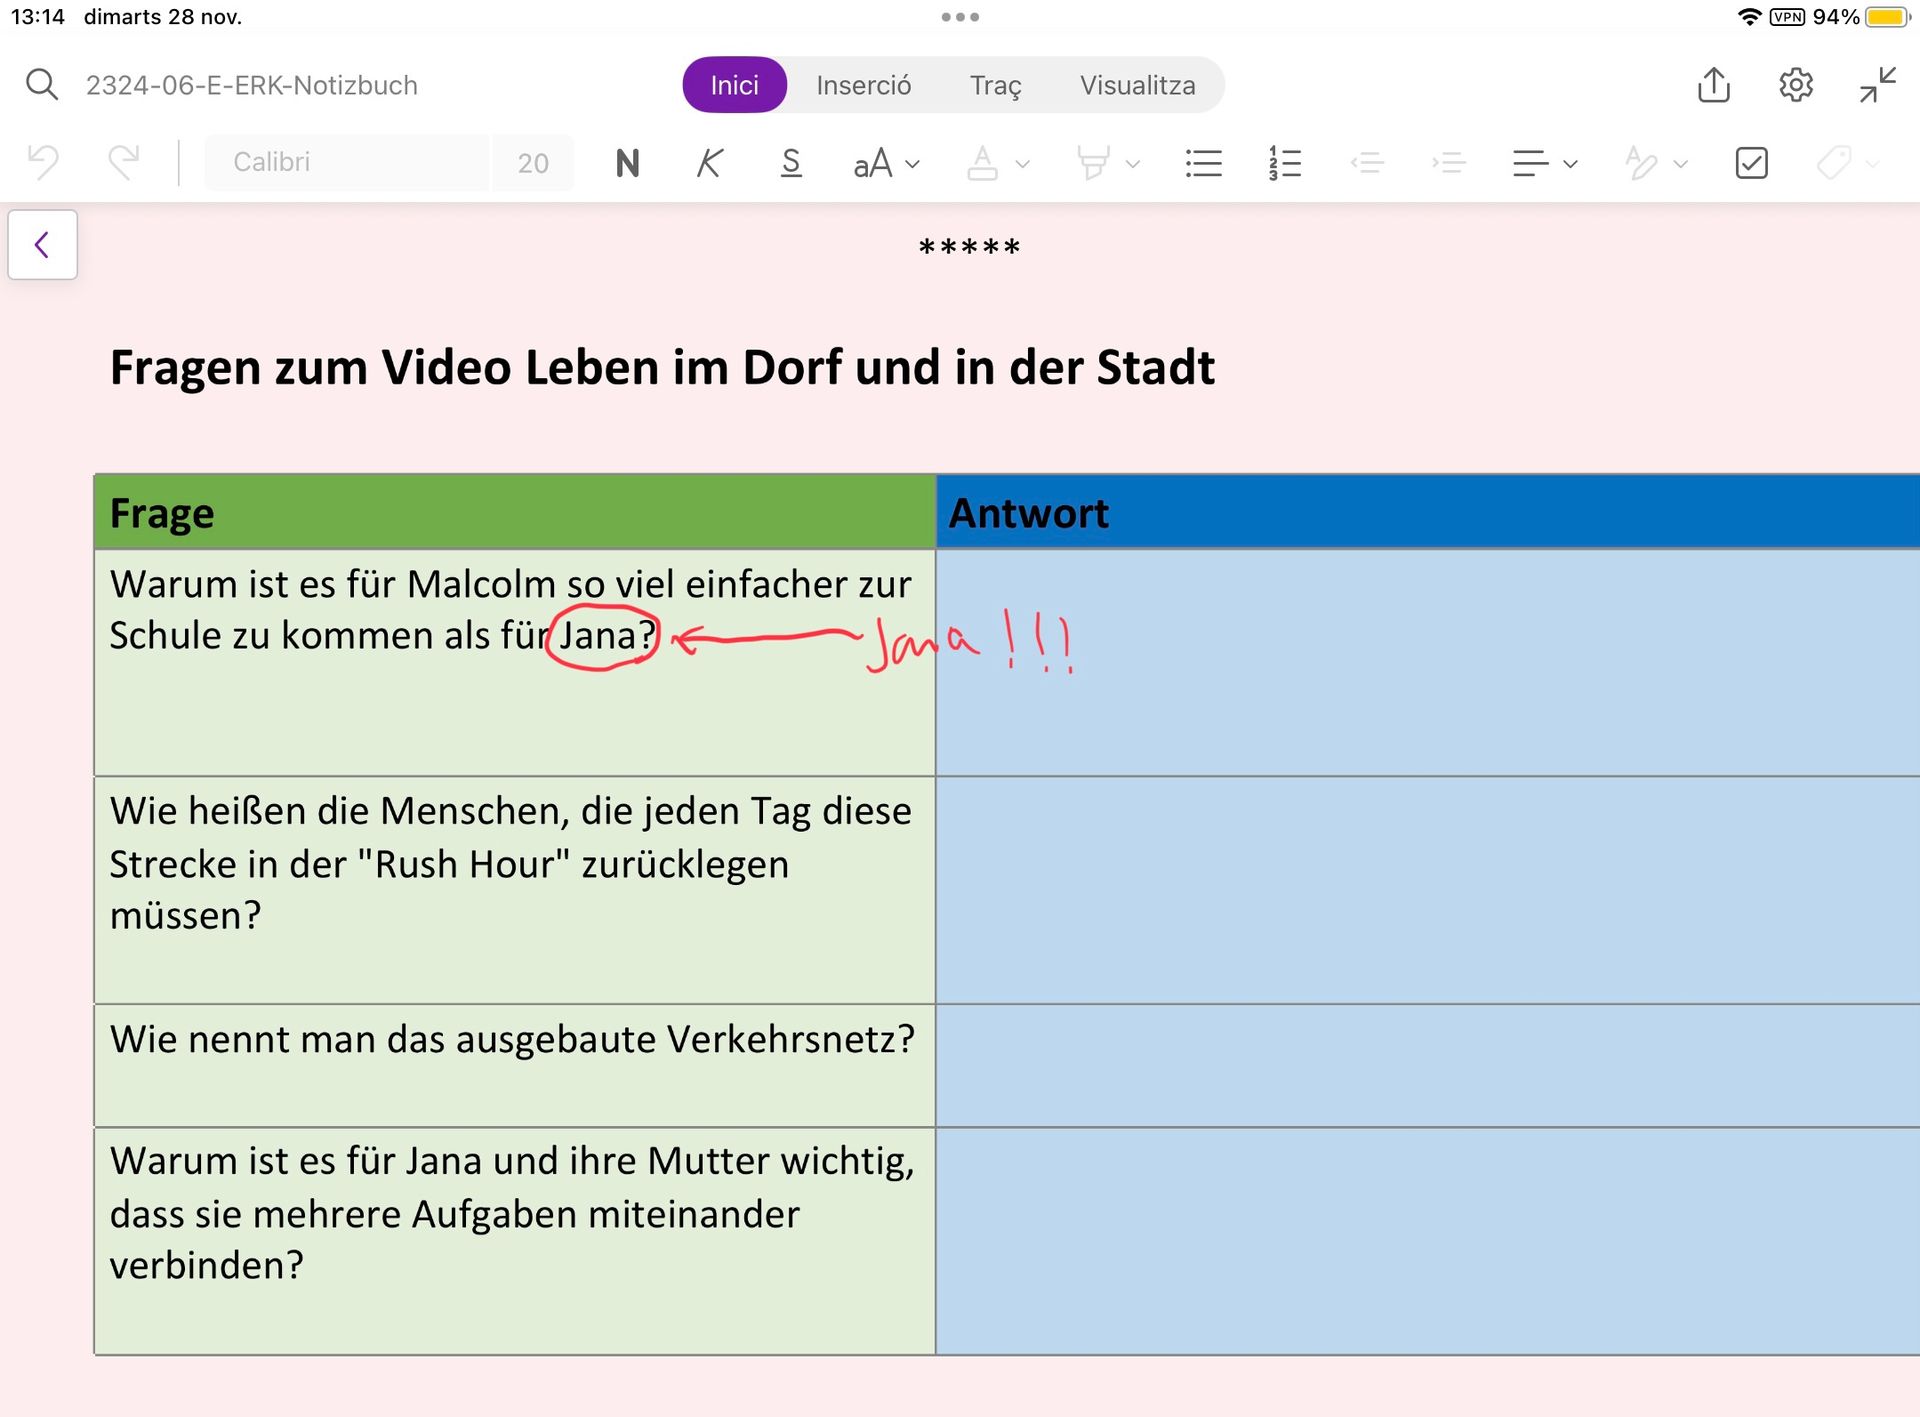1920x1417 pixels.
Task: Click the search magnifier icon
Action: (x=42, y=85)
